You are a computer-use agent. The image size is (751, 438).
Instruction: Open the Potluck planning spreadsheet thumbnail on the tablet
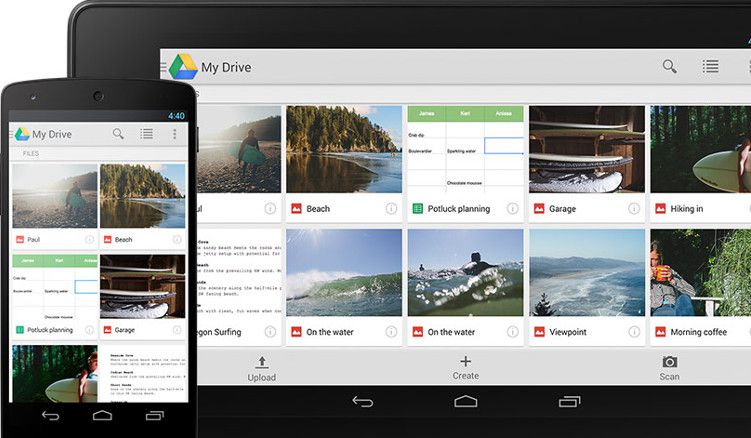[x=466, y=149]
